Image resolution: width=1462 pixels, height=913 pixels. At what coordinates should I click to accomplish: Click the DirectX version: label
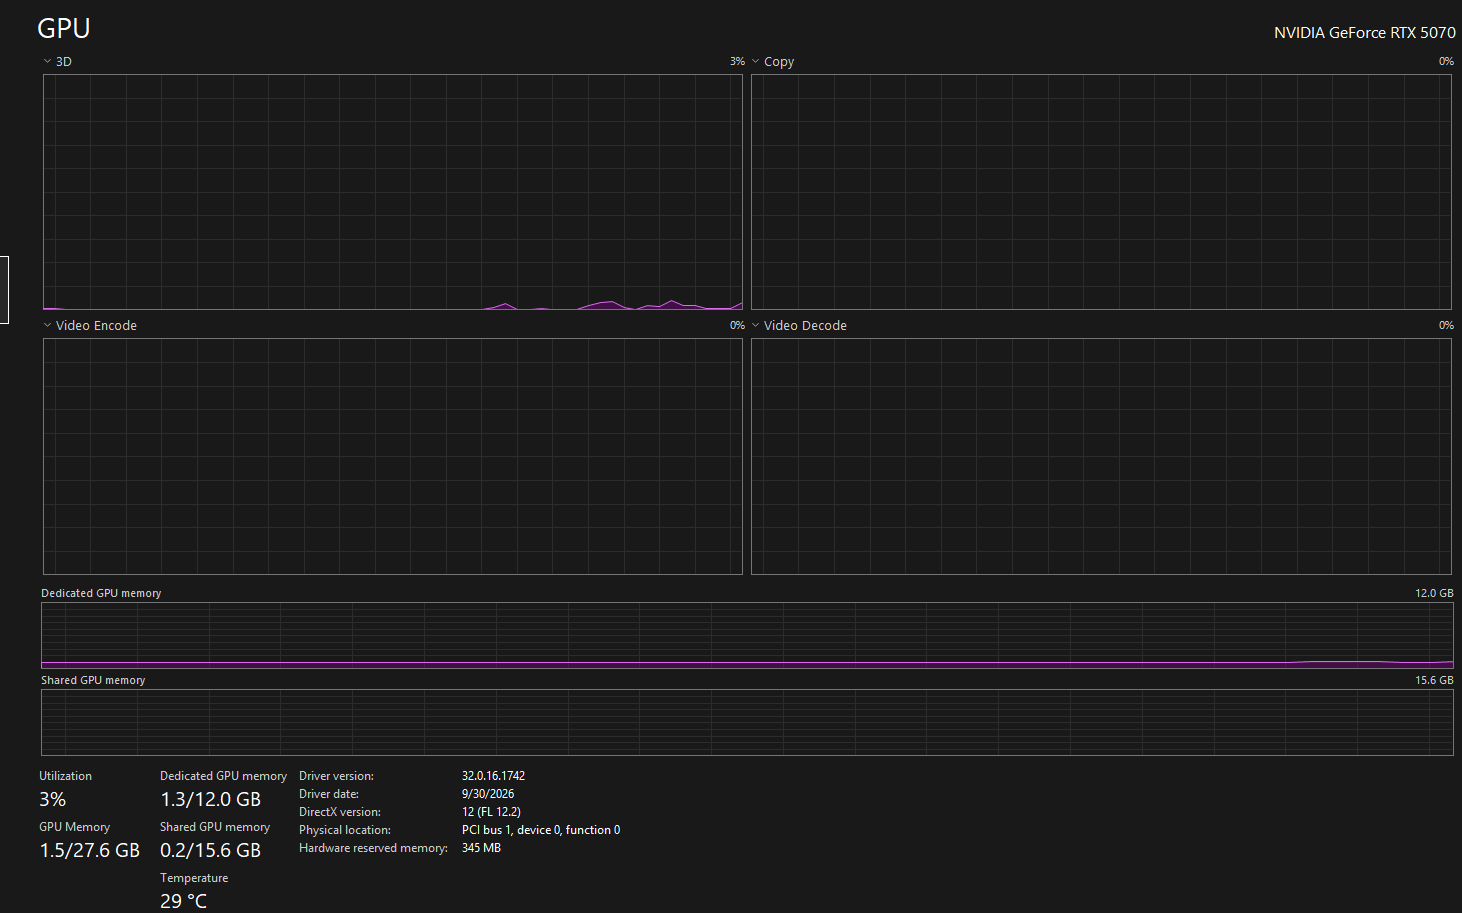[340, 812]
